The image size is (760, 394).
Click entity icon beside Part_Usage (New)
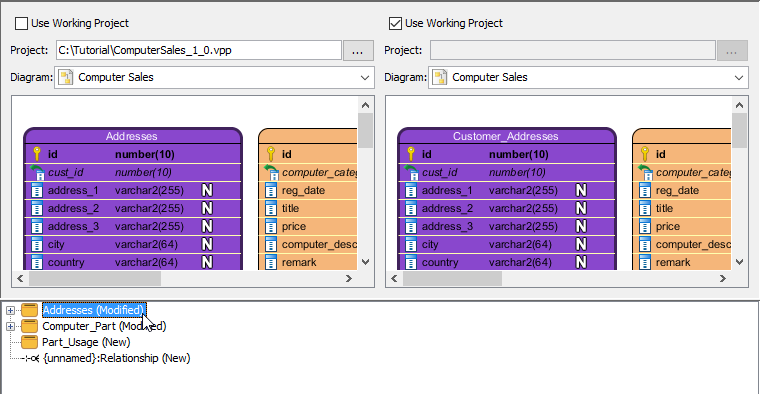[x=30, y=342]
